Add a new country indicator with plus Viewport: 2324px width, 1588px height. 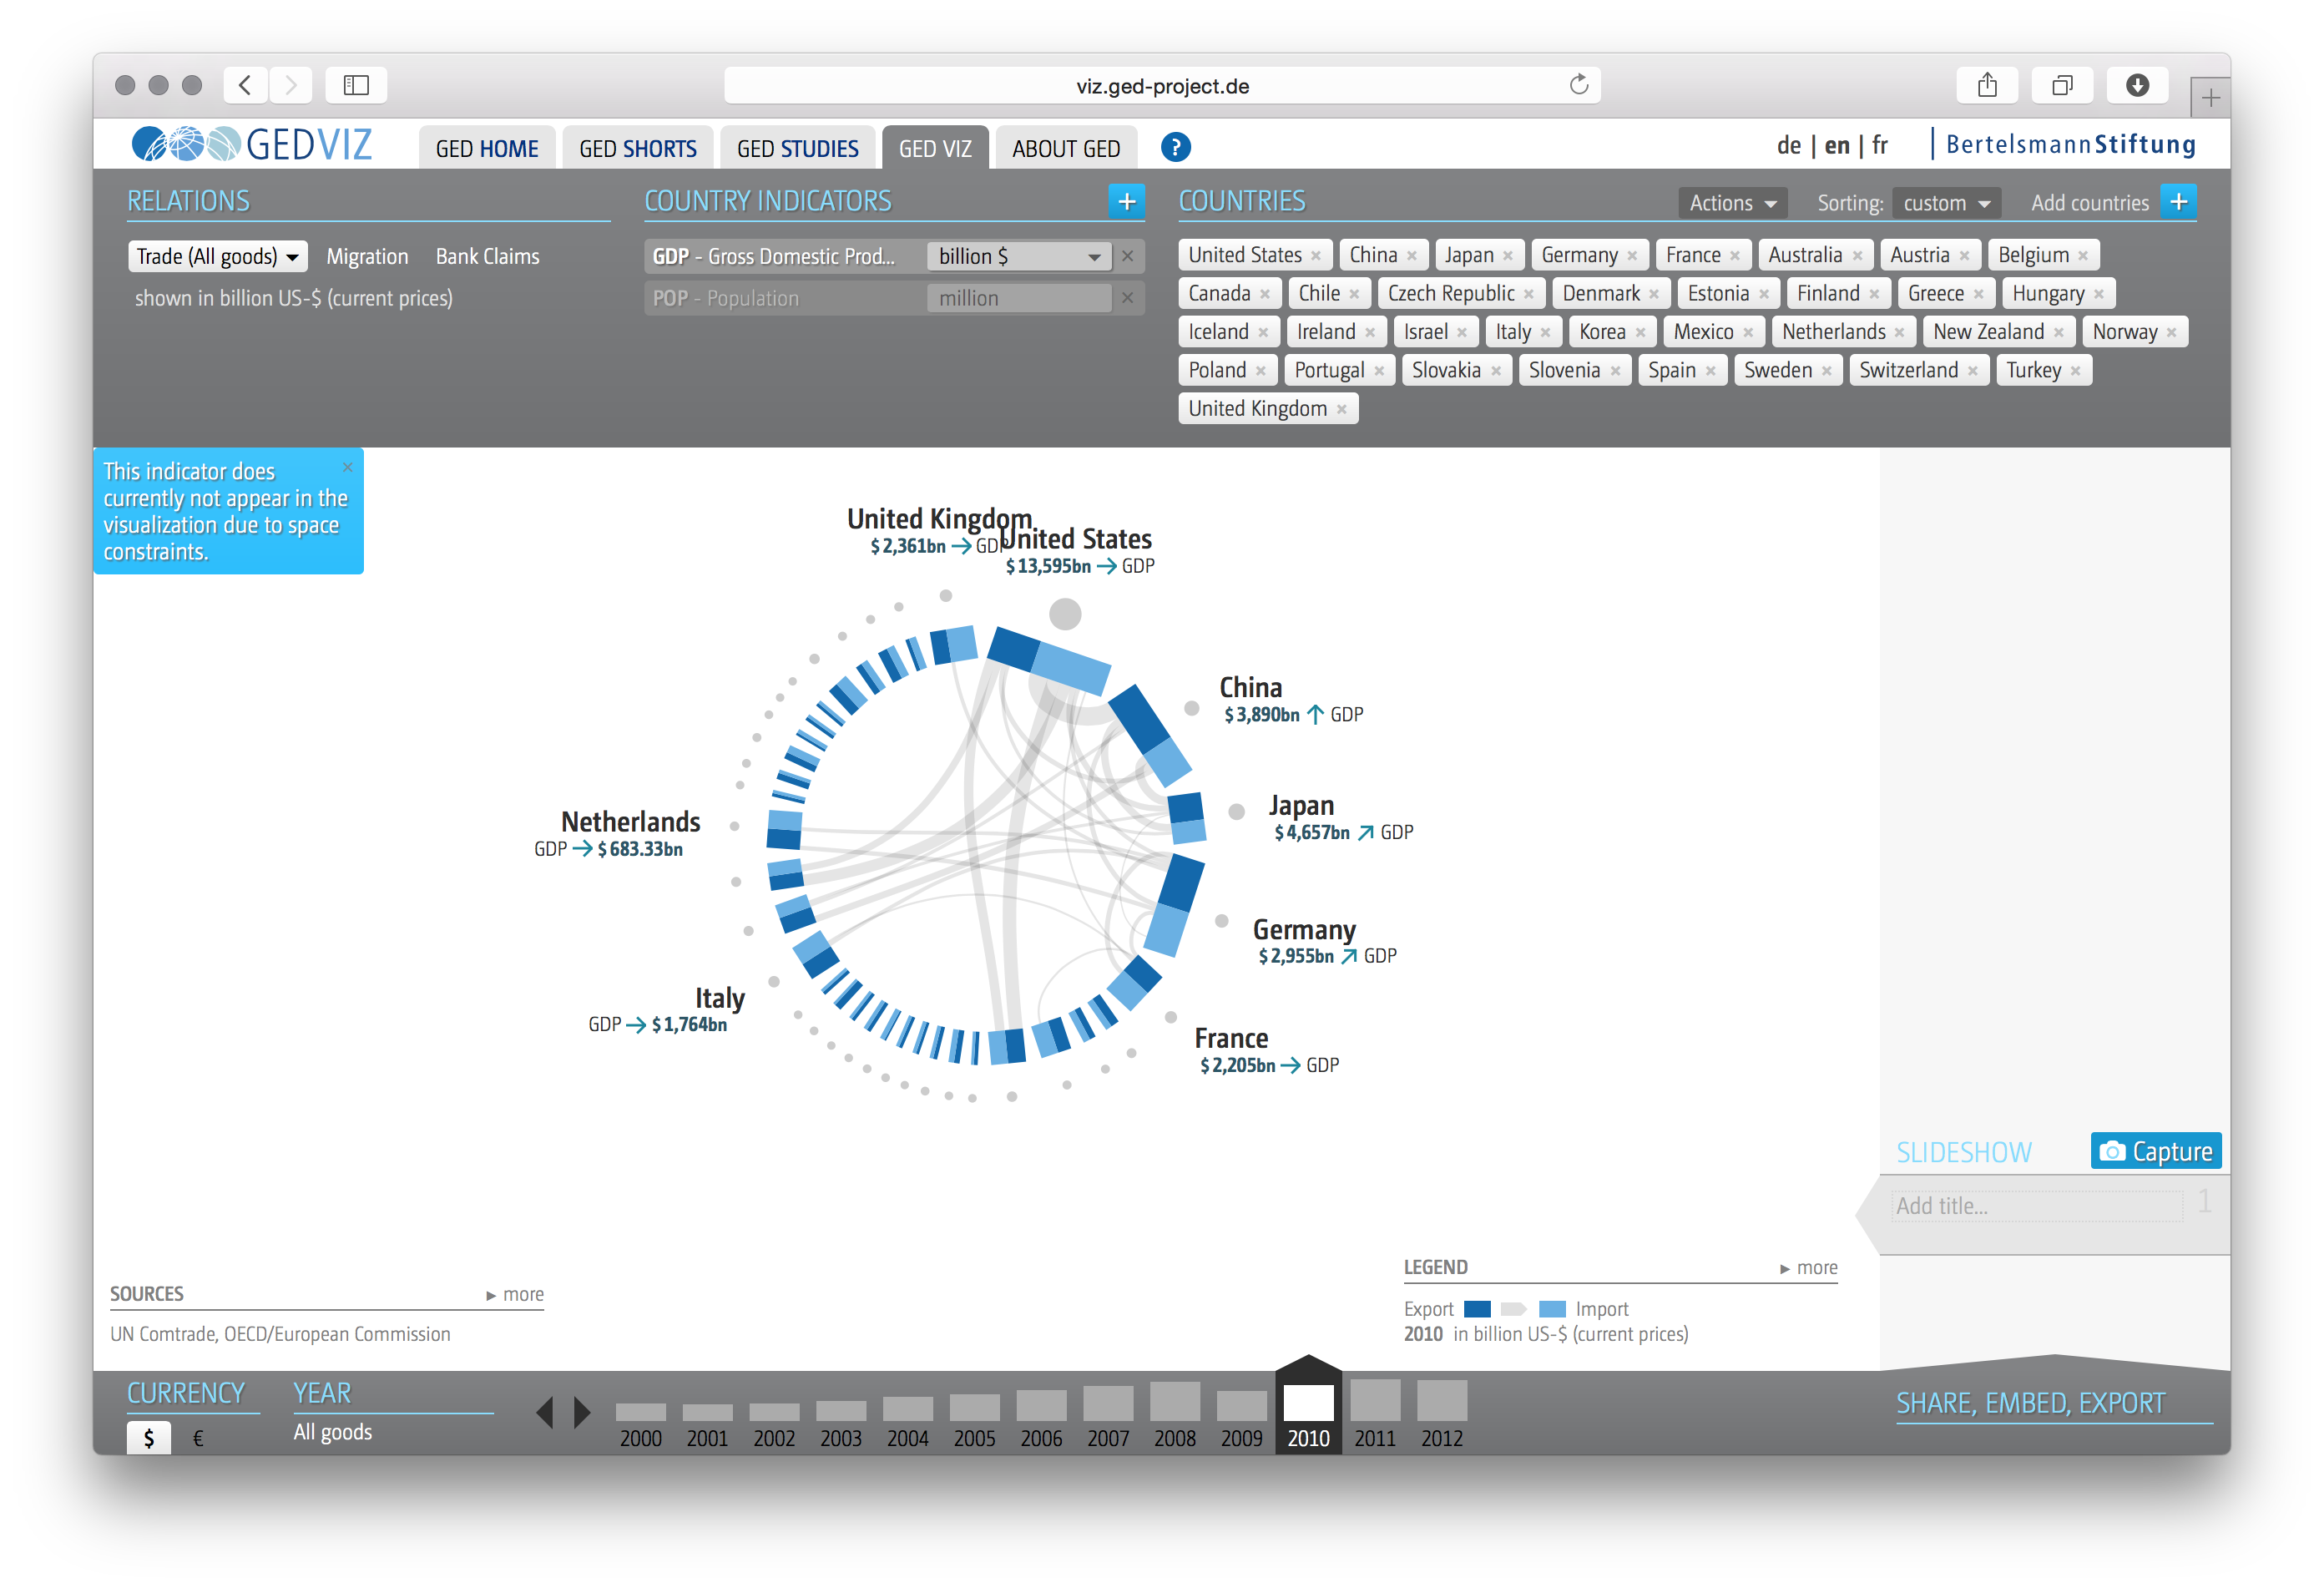coord(1126,202)
